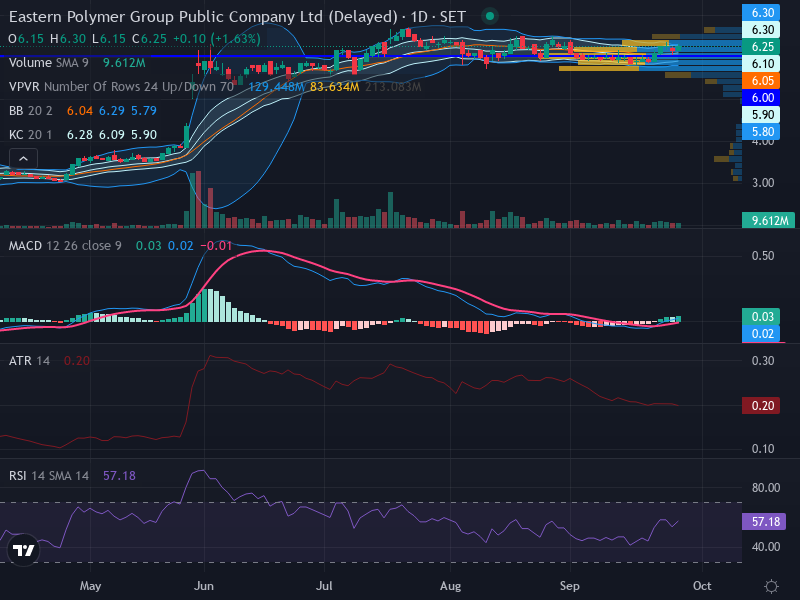Click the 129.448M VPVR up volume value
This screenshot has height=600, width=800.
277,87
